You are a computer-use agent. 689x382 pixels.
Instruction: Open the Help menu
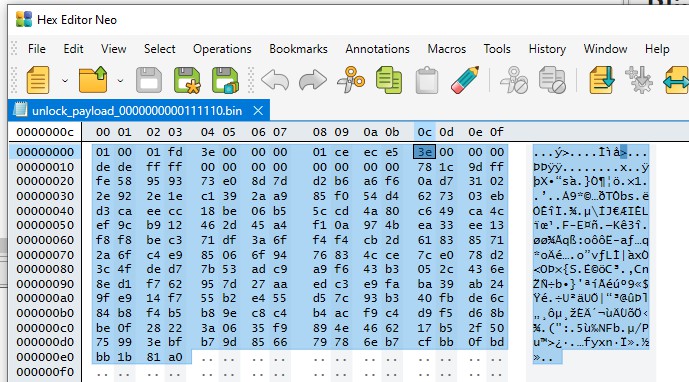click(657, 49)
